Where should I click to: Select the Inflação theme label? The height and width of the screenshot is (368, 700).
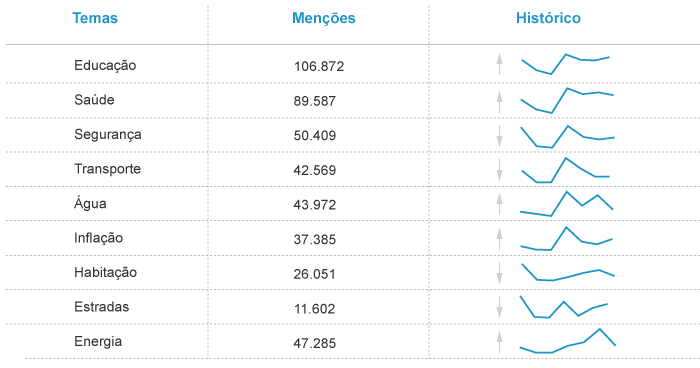pos(98,238)
